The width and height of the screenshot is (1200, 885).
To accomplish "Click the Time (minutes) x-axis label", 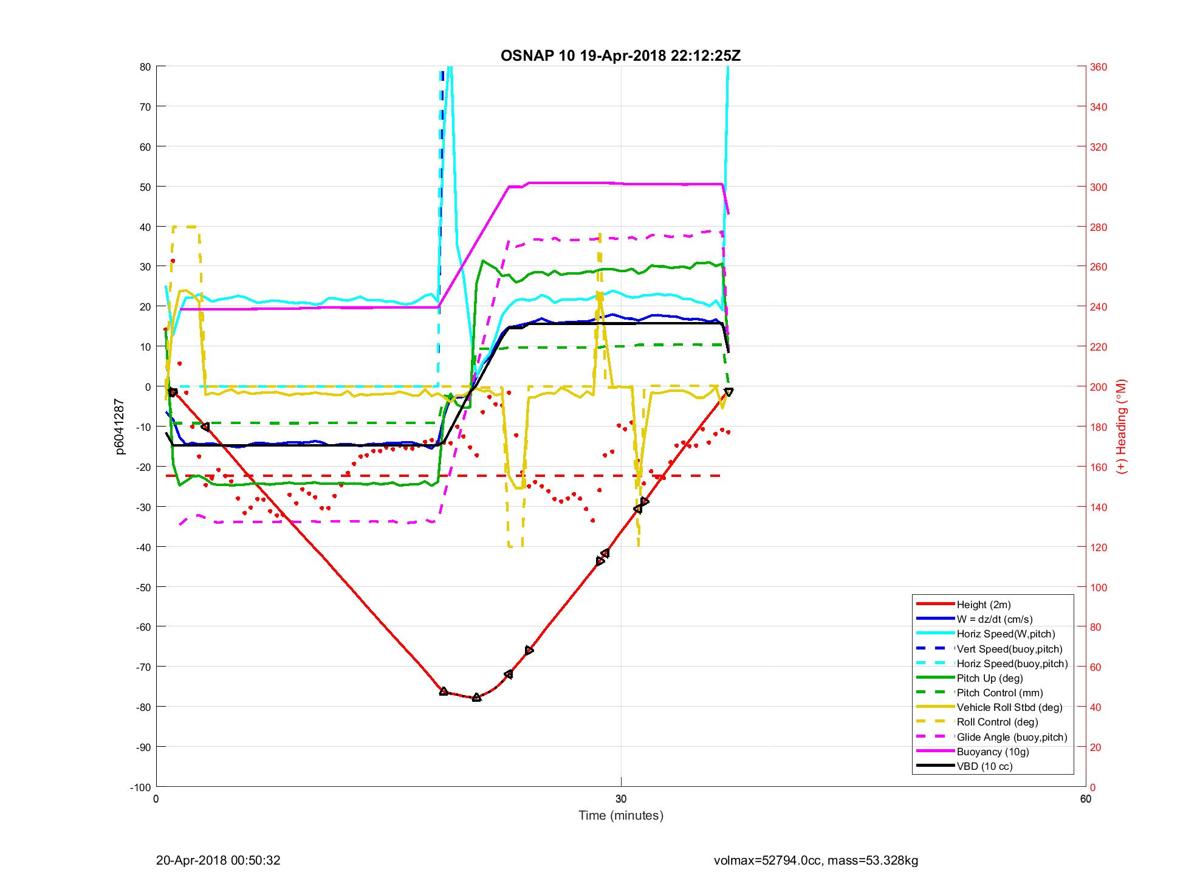I will [620, 815].
